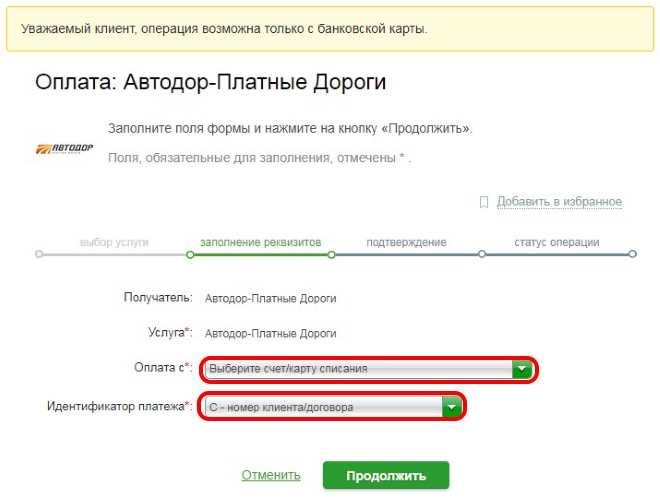Click the Добавить в избранное link

(559, 202)
